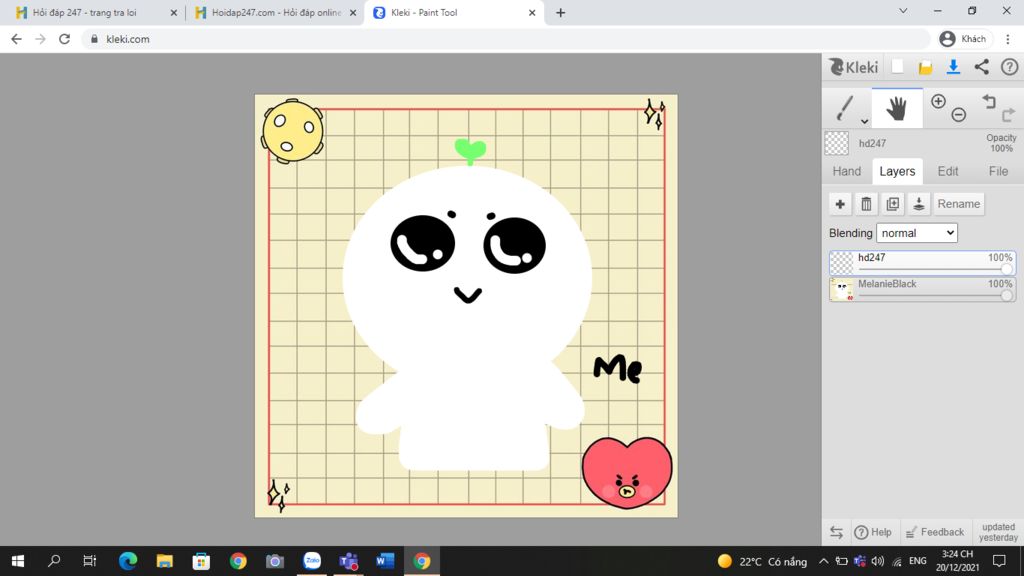Image resolution: width=1024 pixels, height=576 pixels.
Task: Open Zalo from the taskbar
Action: (x=312, y=561)
